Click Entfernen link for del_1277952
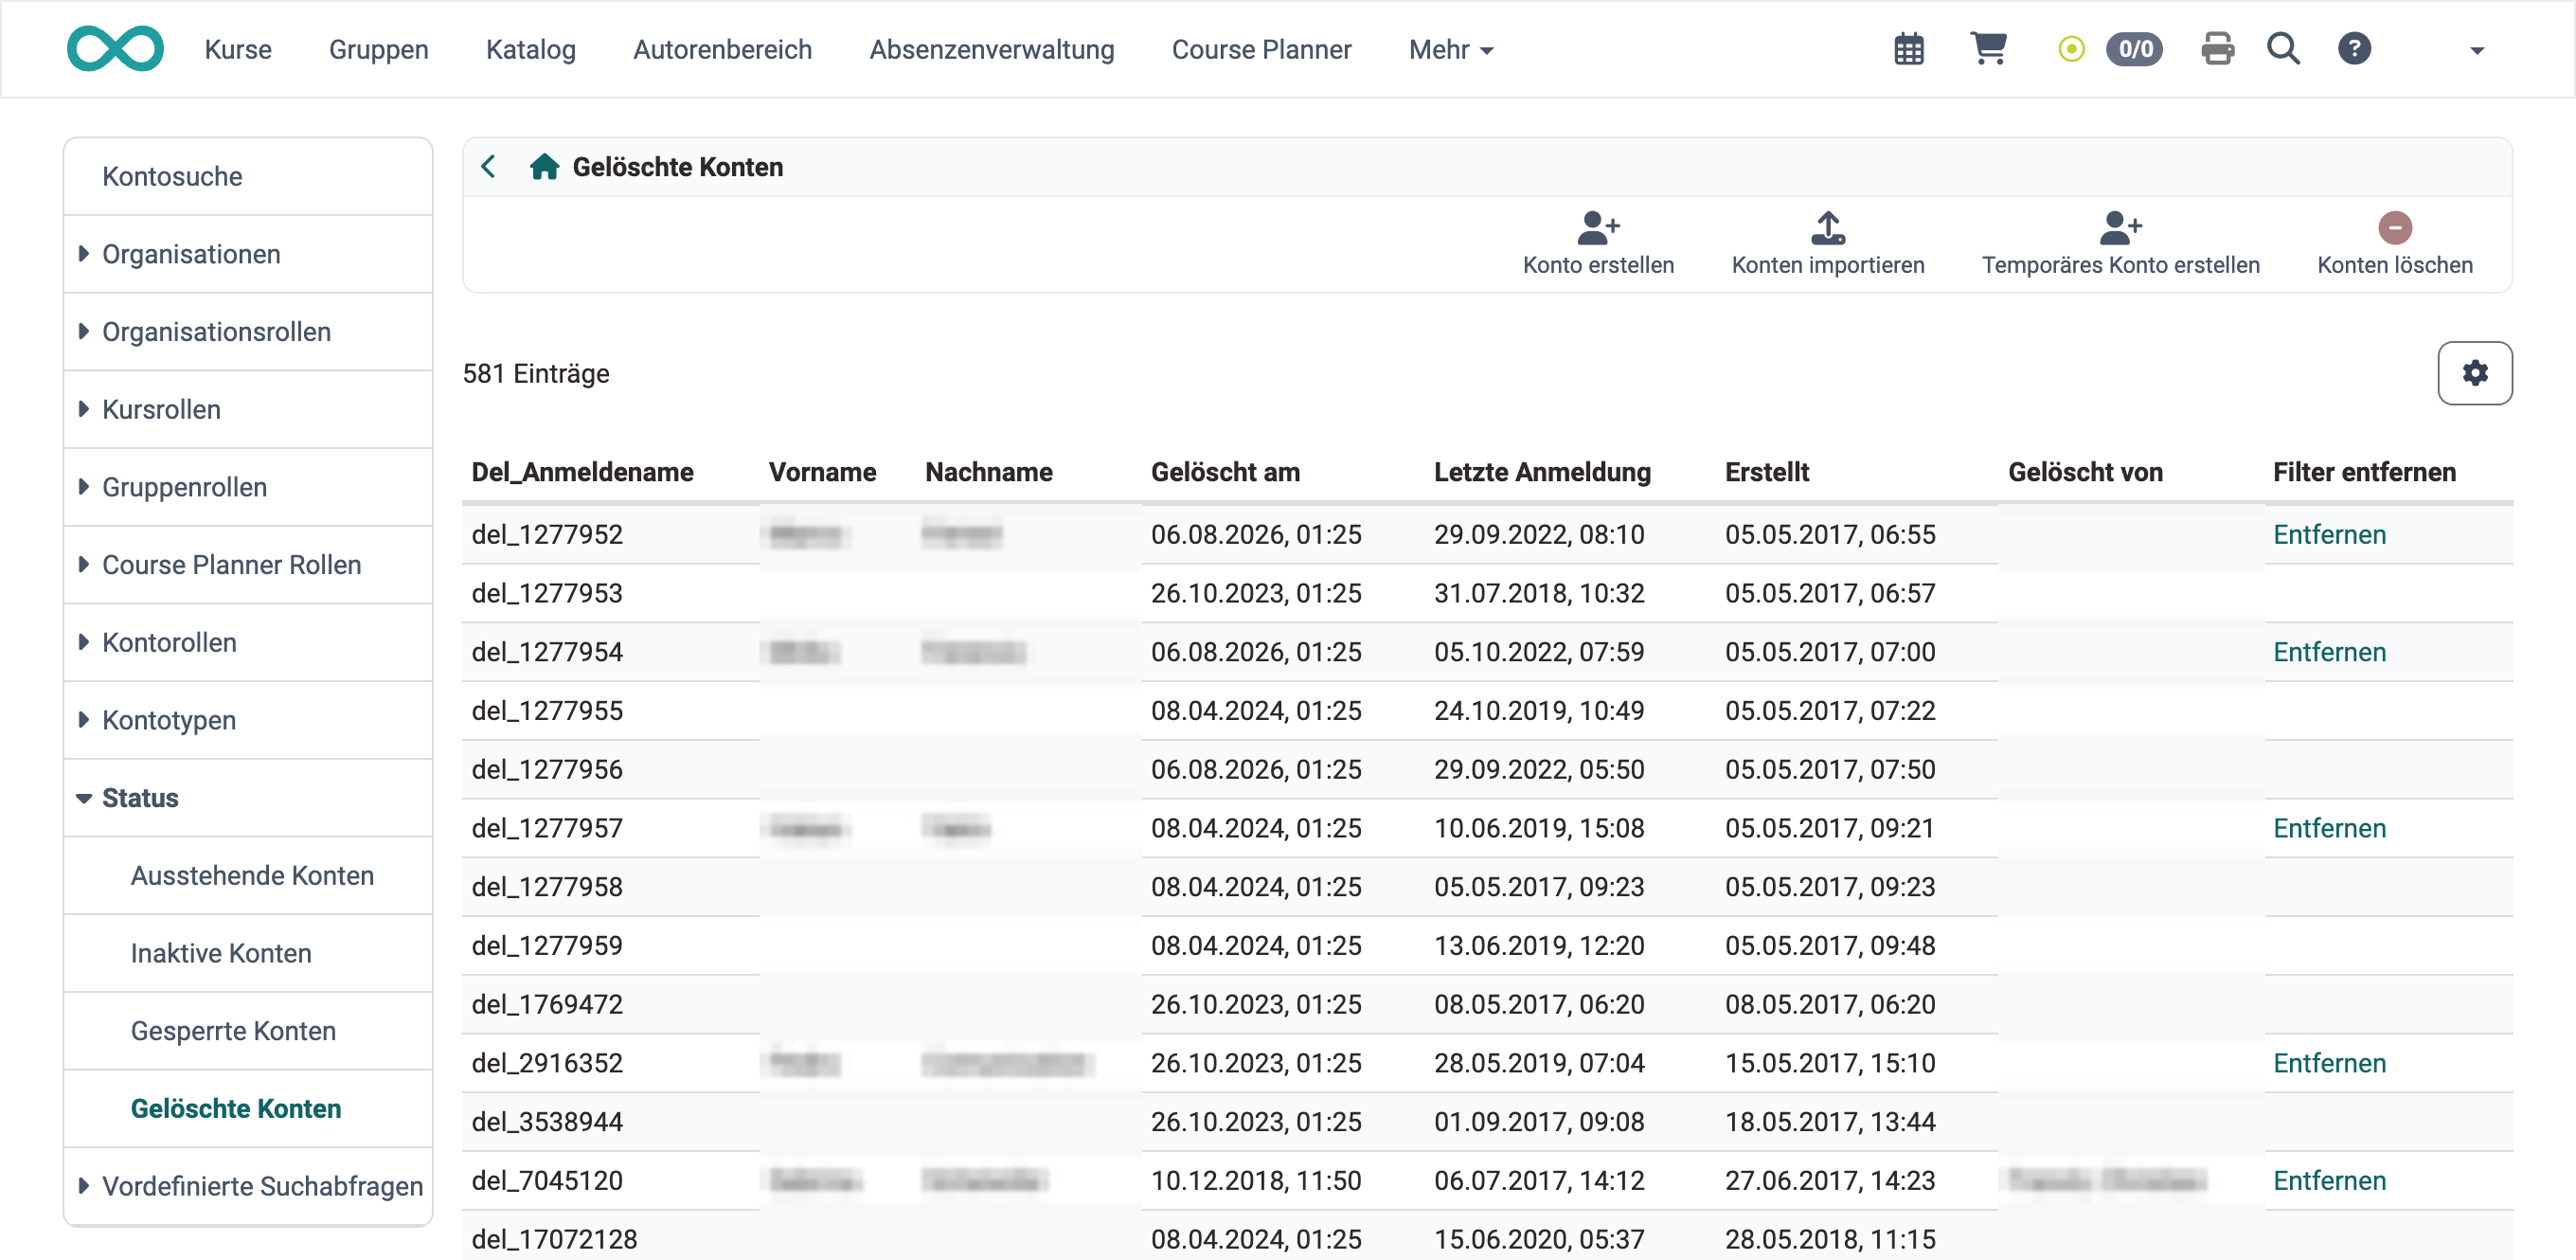This screenshot has height=1260, width=2576. click(2329, 534)
